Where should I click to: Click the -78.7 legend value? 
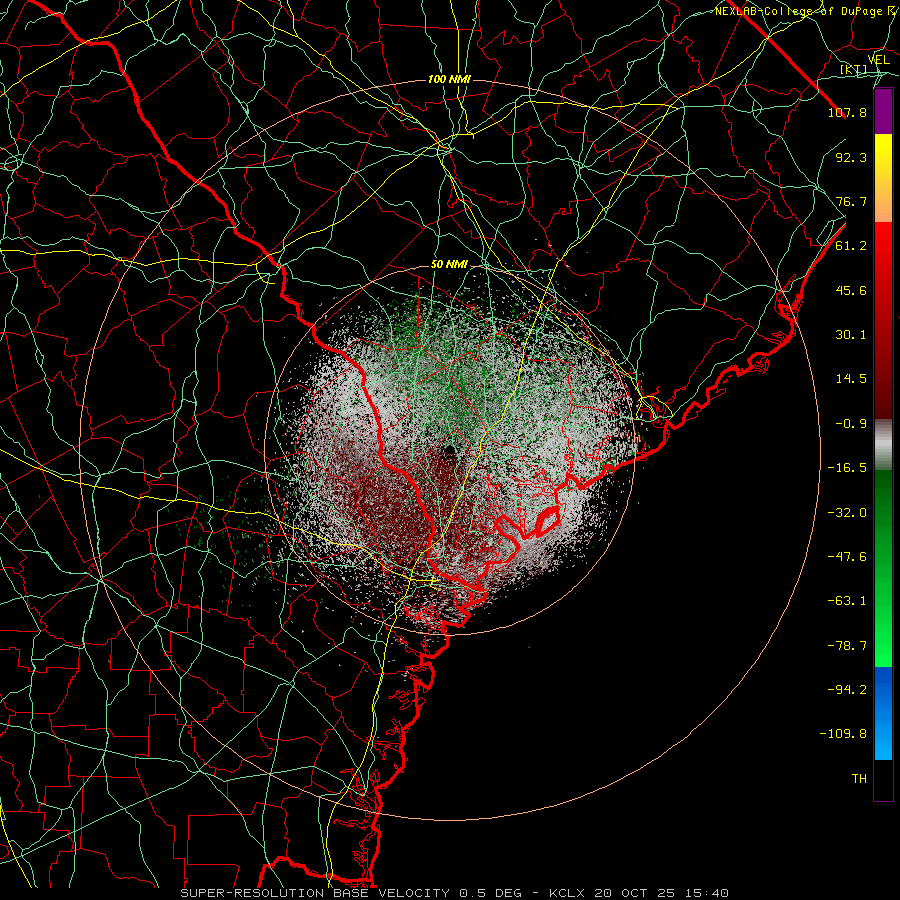[847, 646]
